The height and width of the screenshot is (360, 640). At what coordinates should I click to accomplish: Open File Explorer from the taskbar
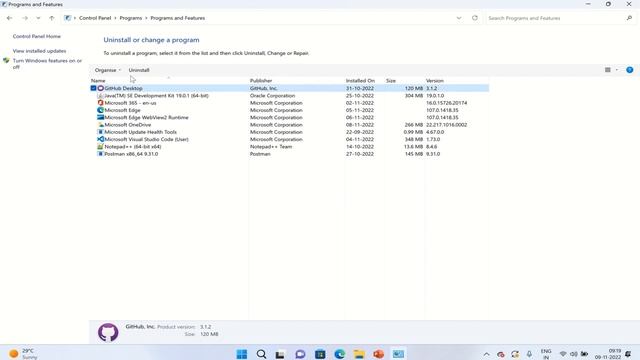tap(359, 354)
